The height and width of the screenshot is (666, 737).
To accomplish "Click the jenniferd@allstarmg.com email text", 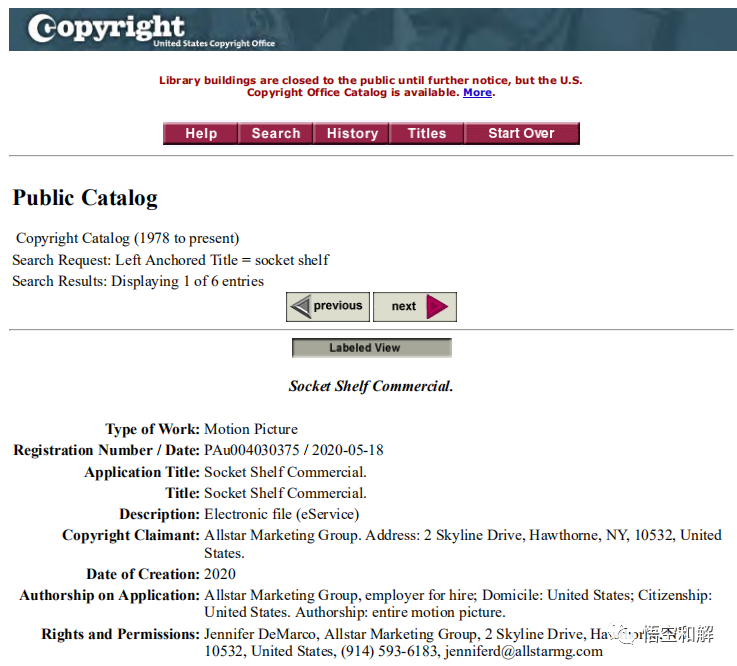I will [x=524, y=651].
